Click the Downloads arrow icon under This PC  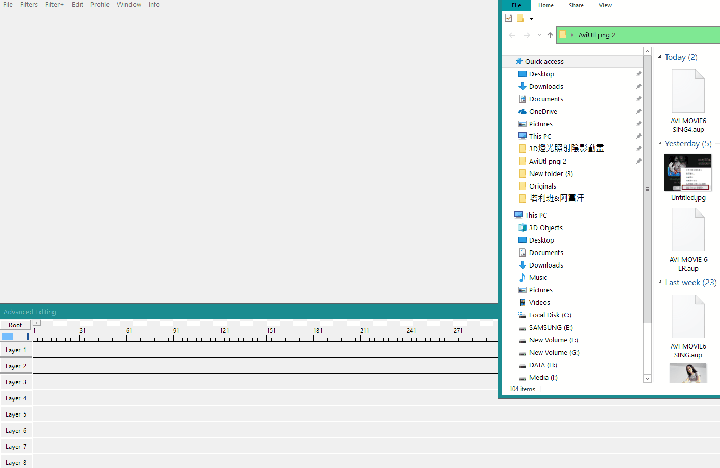(x=522, y=265)
